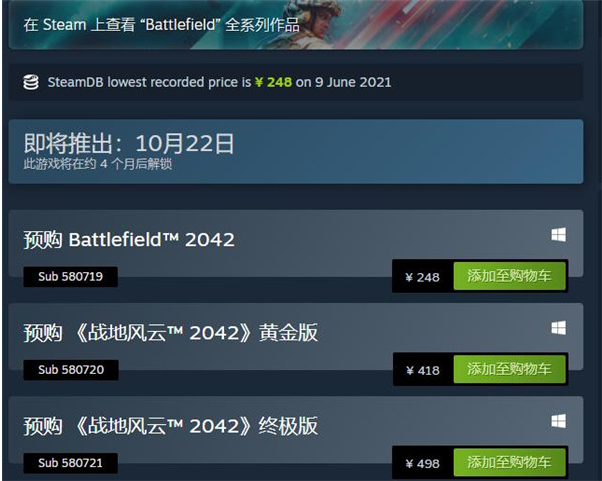Add the 终极版 Ultimate edition to cart
The height and width of the screenshot is (481, 602).
tap(509, 463)
